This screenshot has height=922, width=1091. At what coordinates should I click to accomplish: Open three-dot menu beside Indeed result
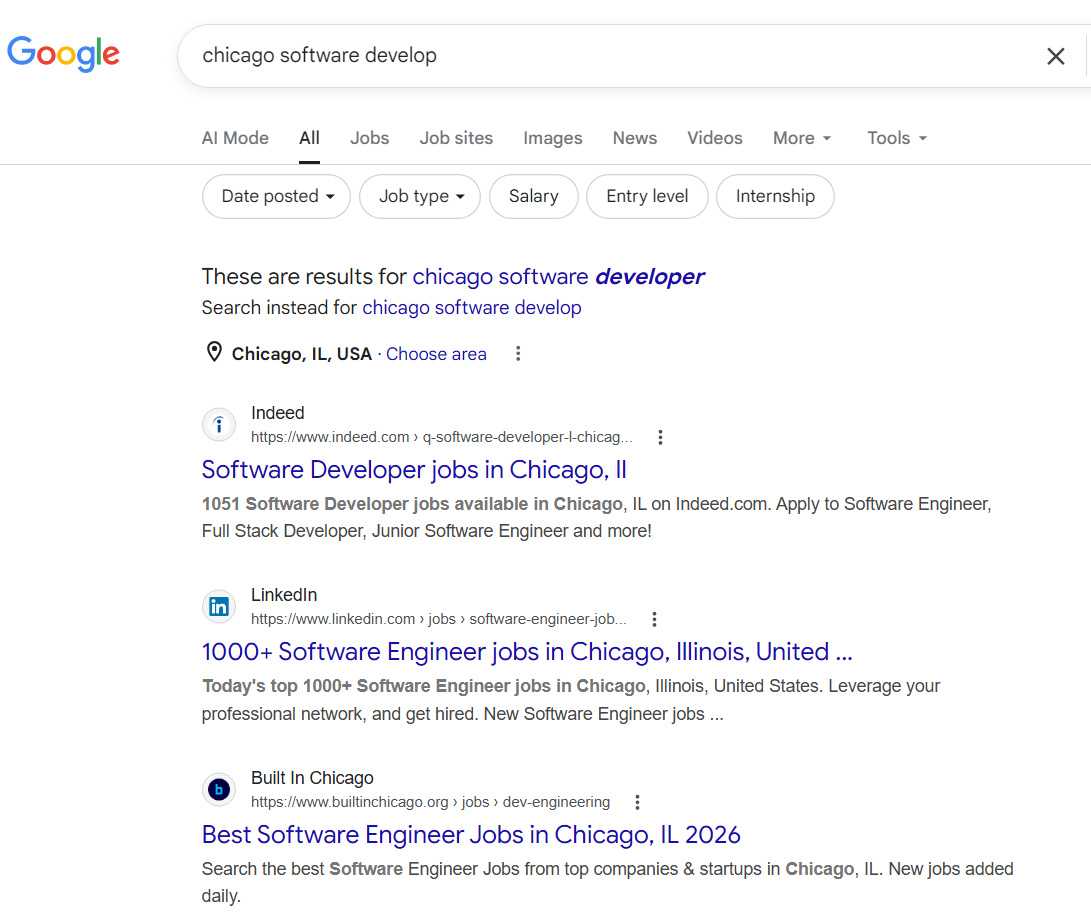click(x=660, y=437)
